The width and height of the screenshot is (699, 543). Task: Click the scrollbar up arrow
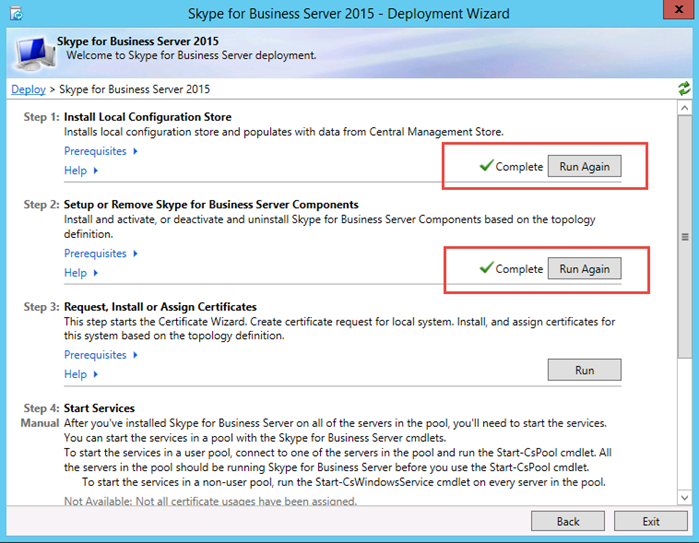coord(685,108)
